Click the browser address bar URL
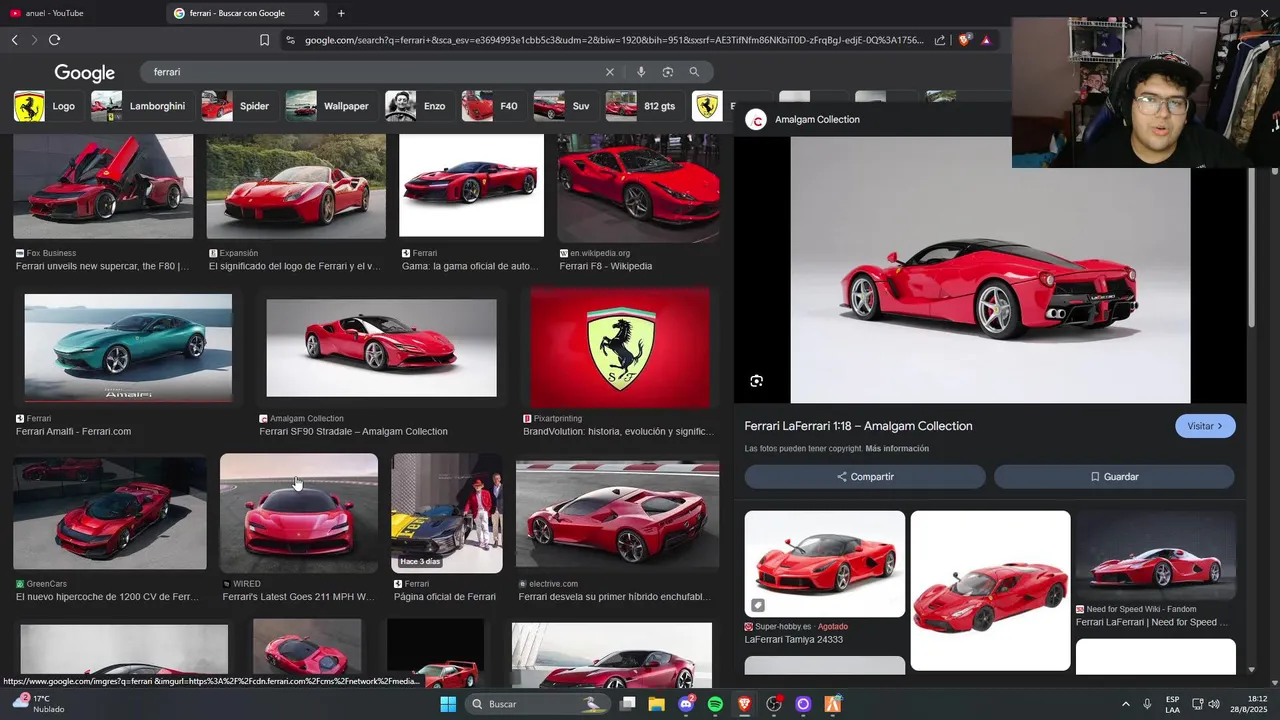 coord(614,40)
